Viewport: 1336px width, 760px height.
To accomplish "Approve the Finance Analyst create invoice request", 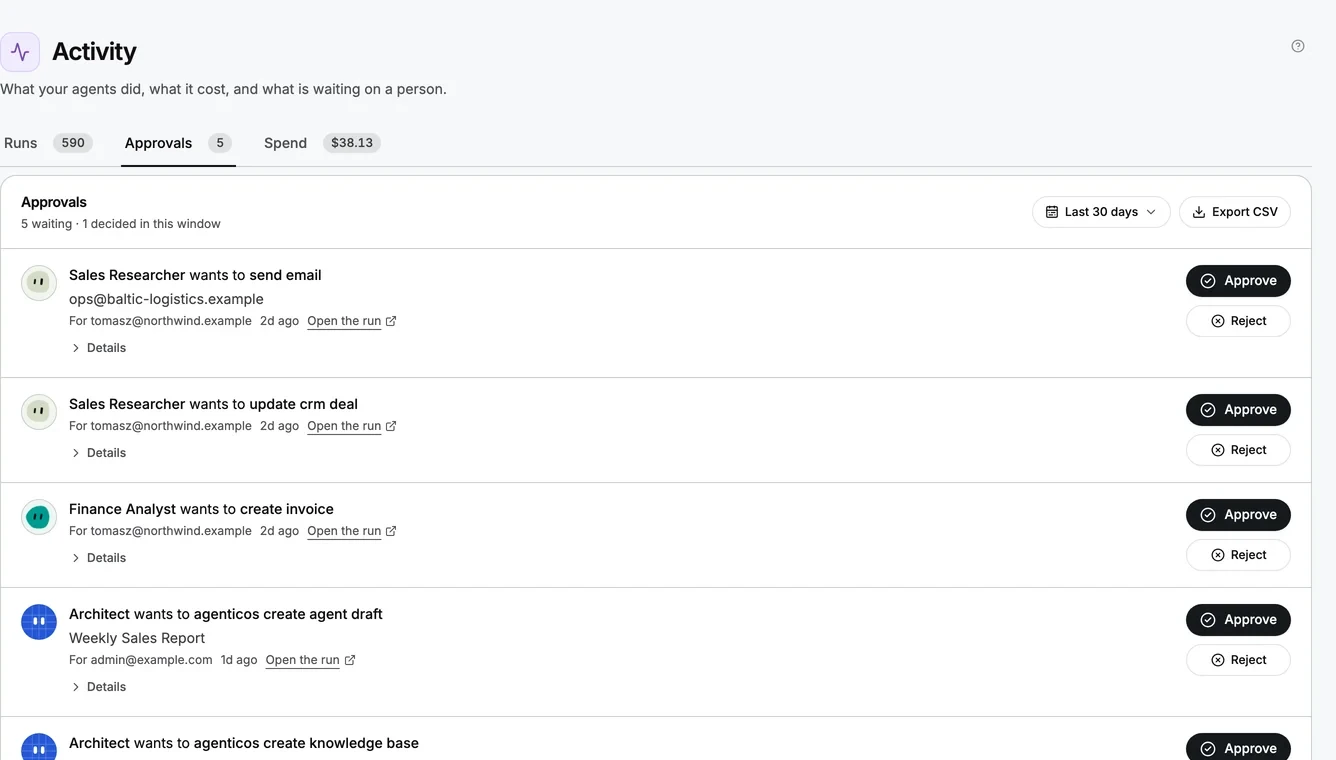I will pyautogui.click(x=1238, y=515).
